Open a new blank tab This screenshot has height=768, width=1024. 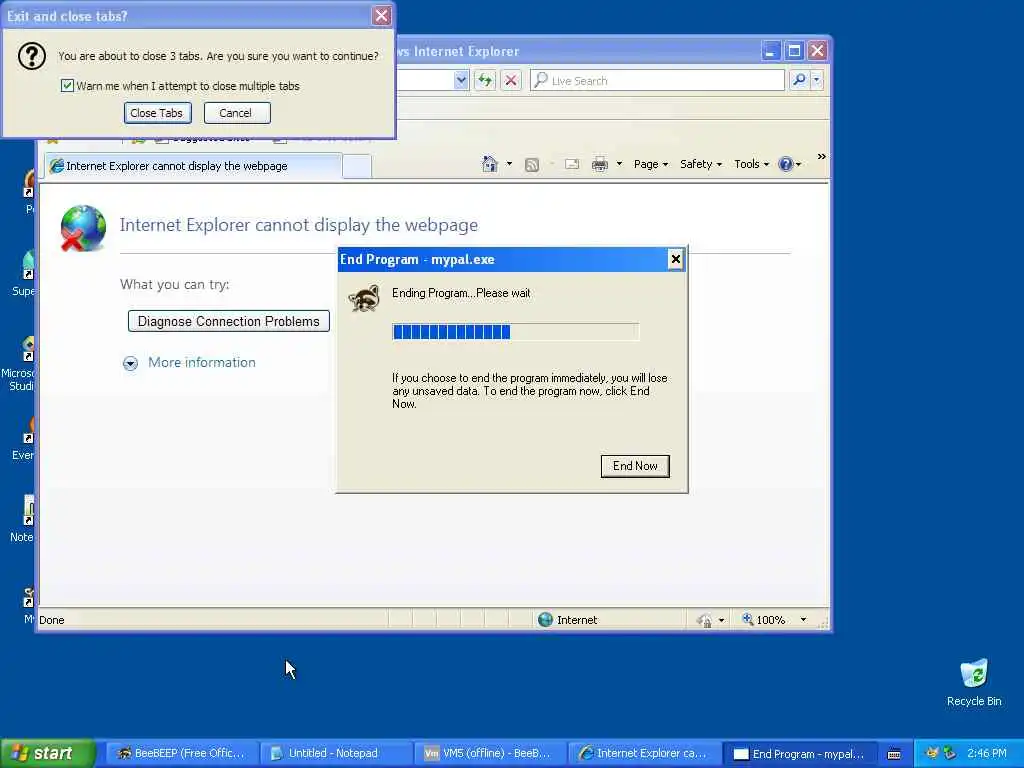tap(357, 167)
